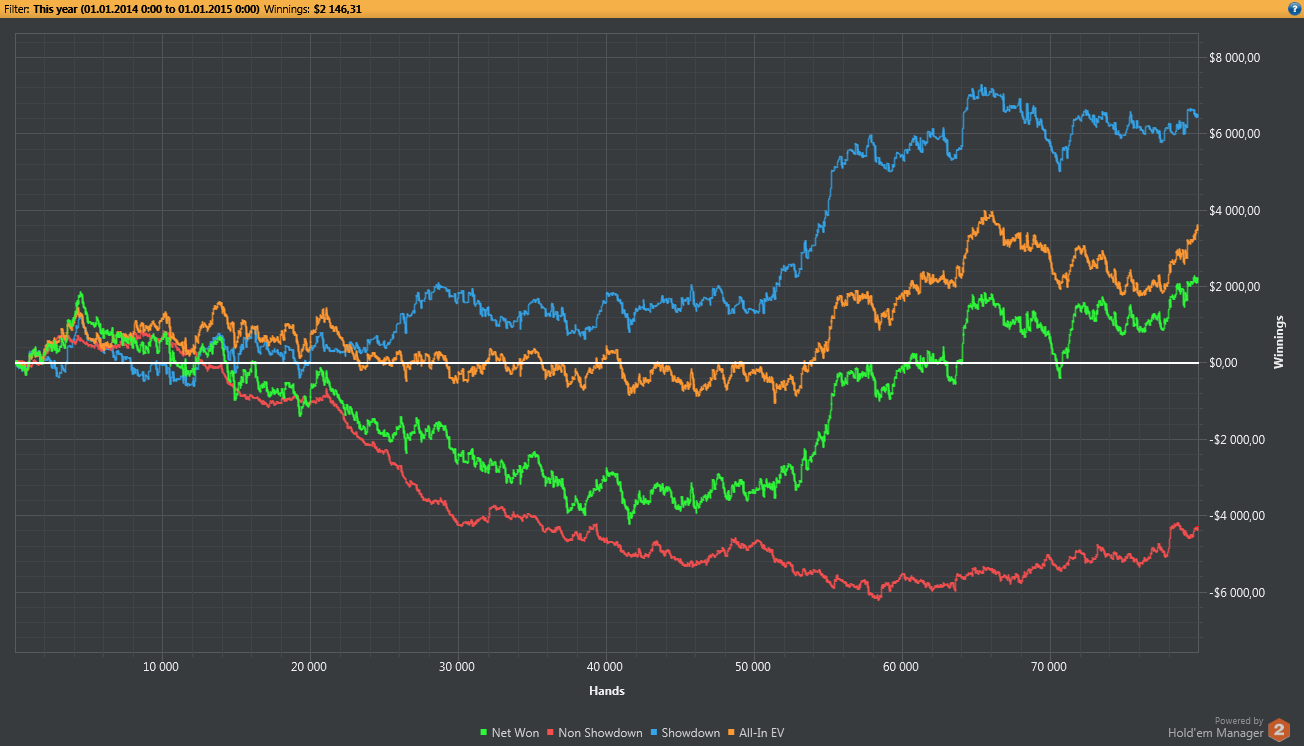This screenshot has width=1304, height=746.
Task: Click the vertical Winnings y-axis title
Action: point(1279,342)
